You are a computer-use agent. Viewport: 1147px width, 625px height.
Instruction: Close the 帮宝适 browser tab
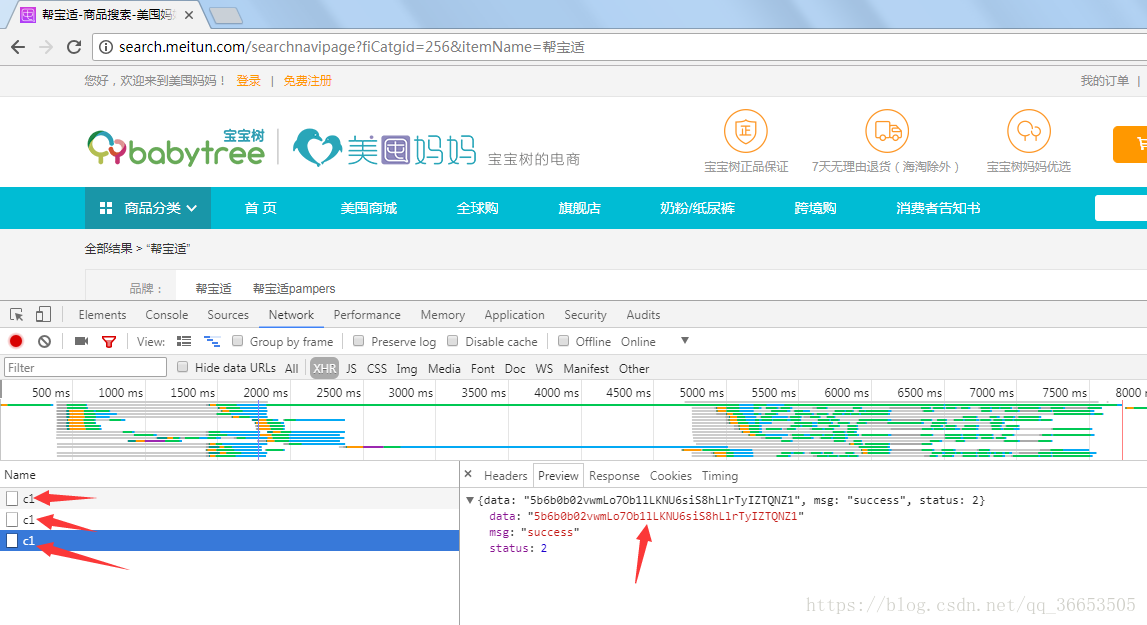(x=189, y=15)
